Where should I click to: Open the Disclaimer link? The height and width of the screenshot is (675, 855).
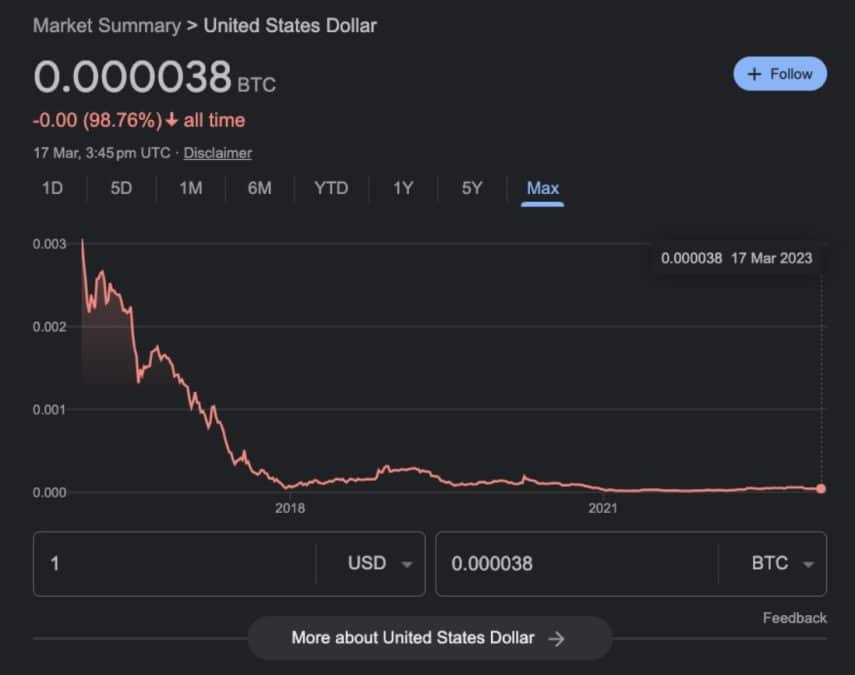(x=218, y=153)
